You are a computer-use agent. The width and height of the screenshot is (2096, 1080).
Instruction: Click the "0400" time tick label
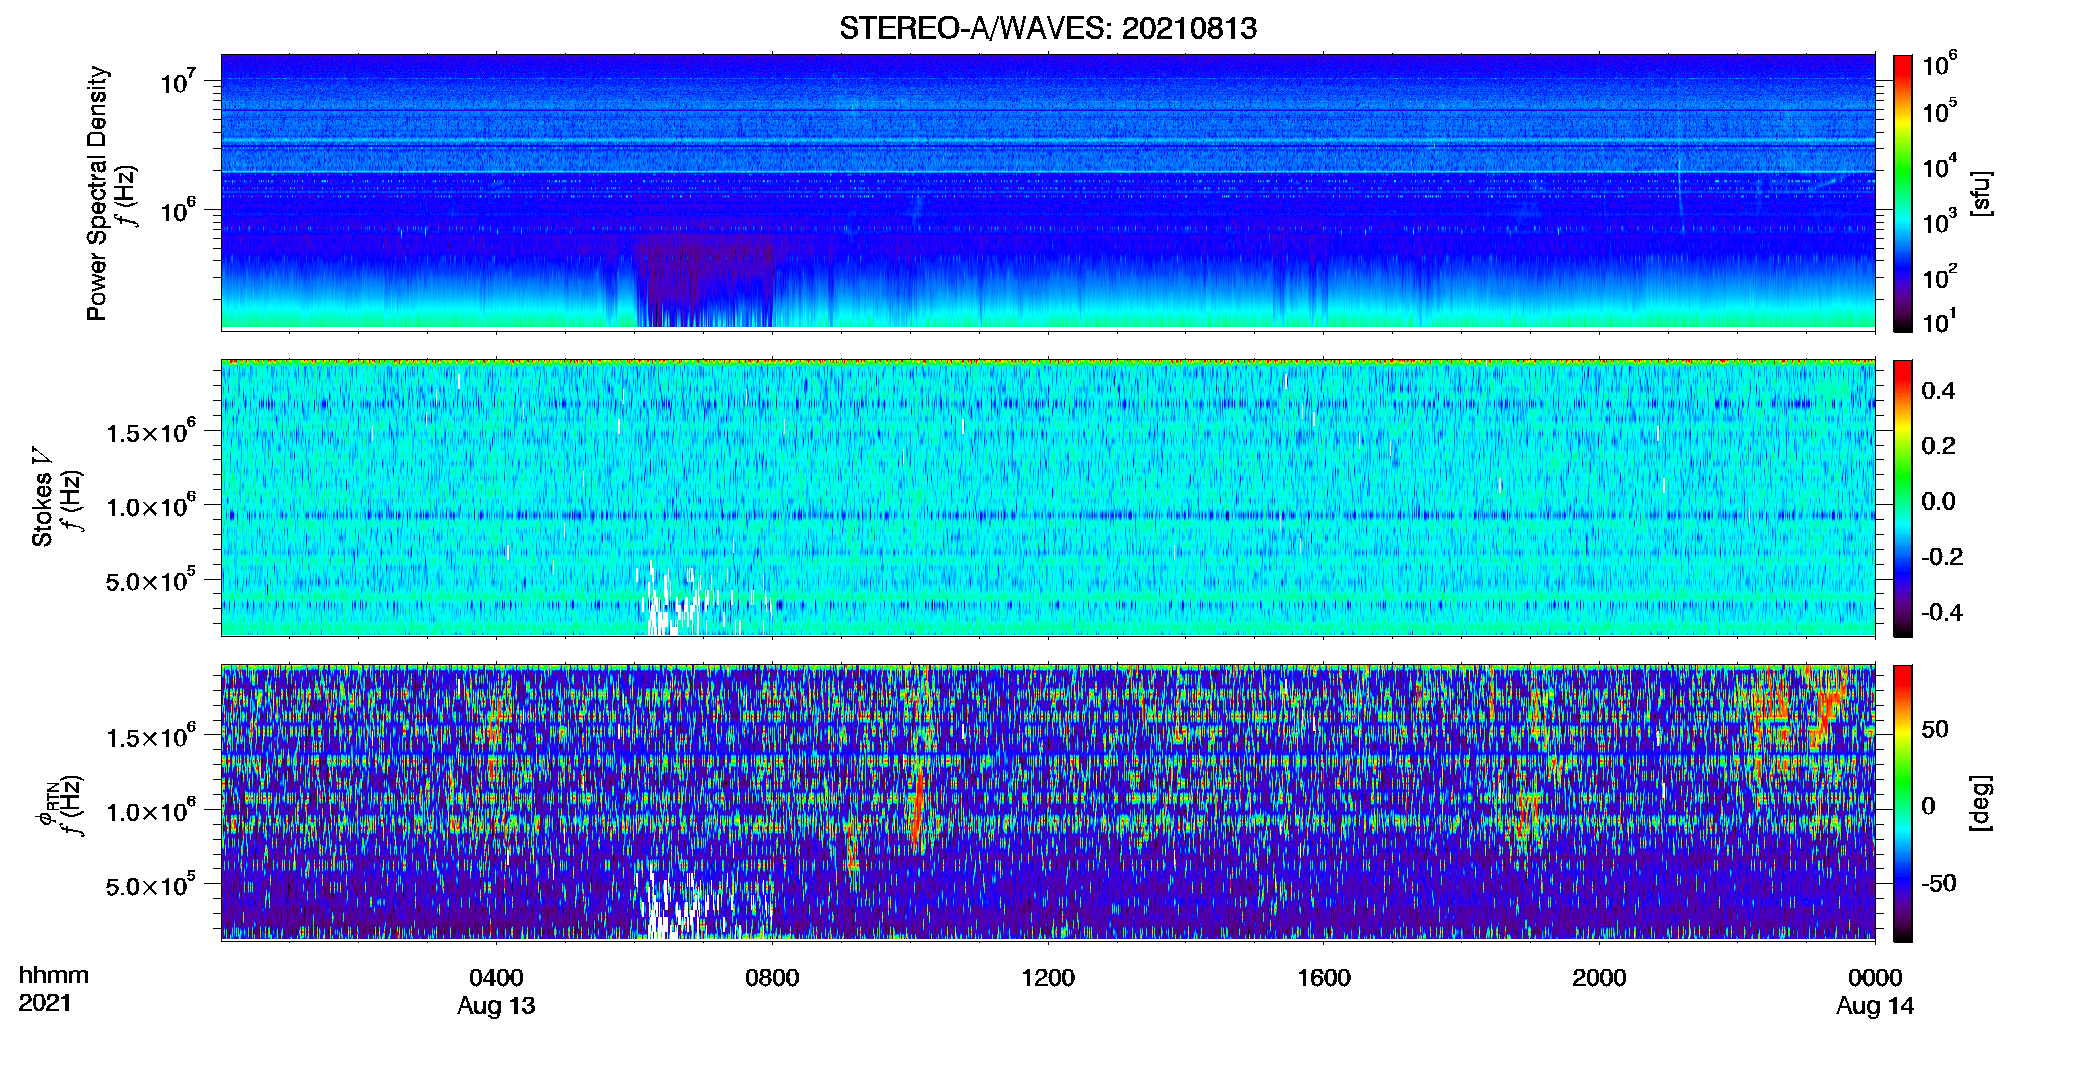(496, 978)
